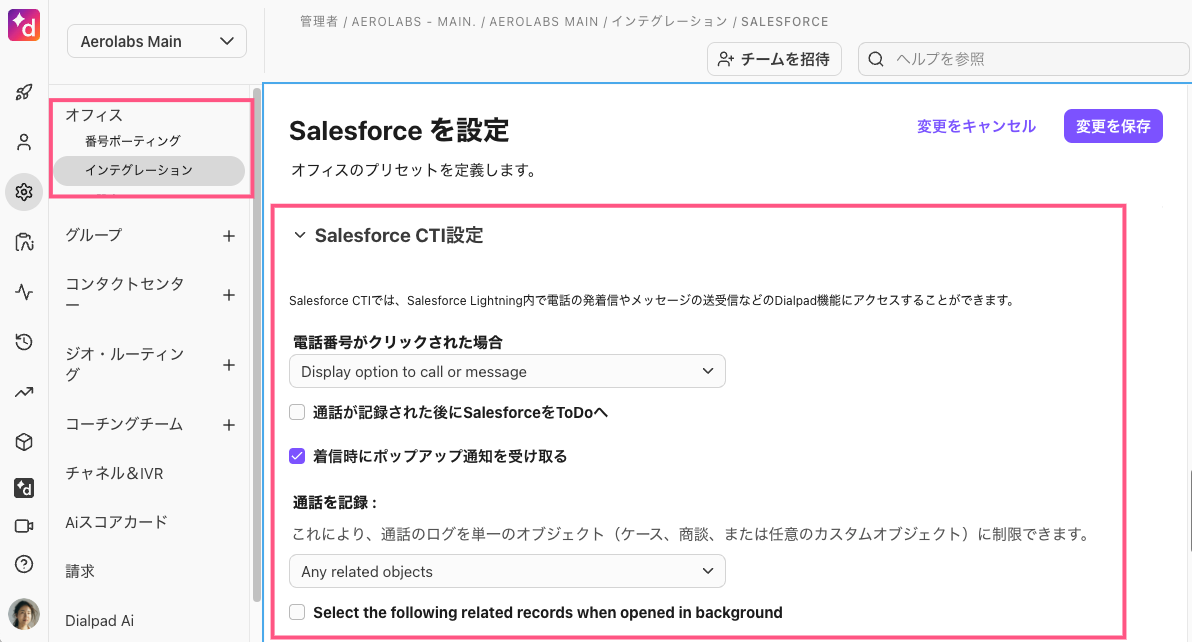Click インテグレーション breadcrumb link
Image resolution: width=1192 pixels, height=642 pixels.
pyautogui.click(x=670, y=22)
